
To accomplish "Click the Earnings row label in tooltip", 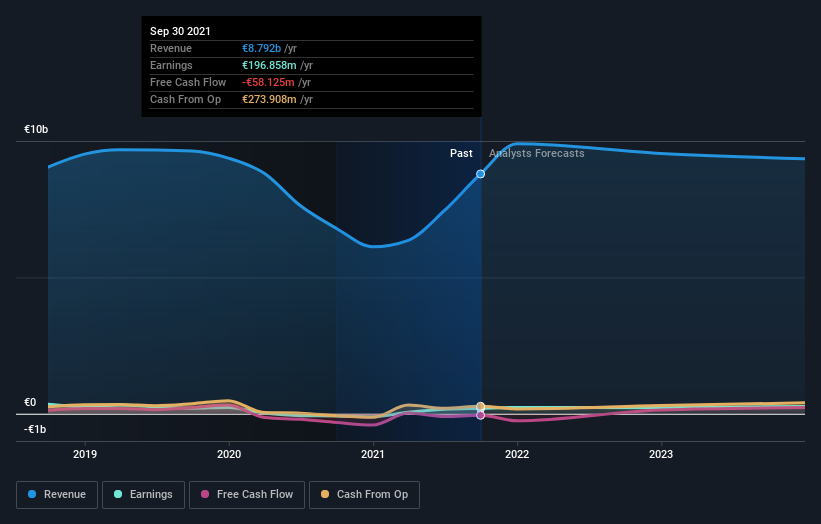I will point(171,65).
